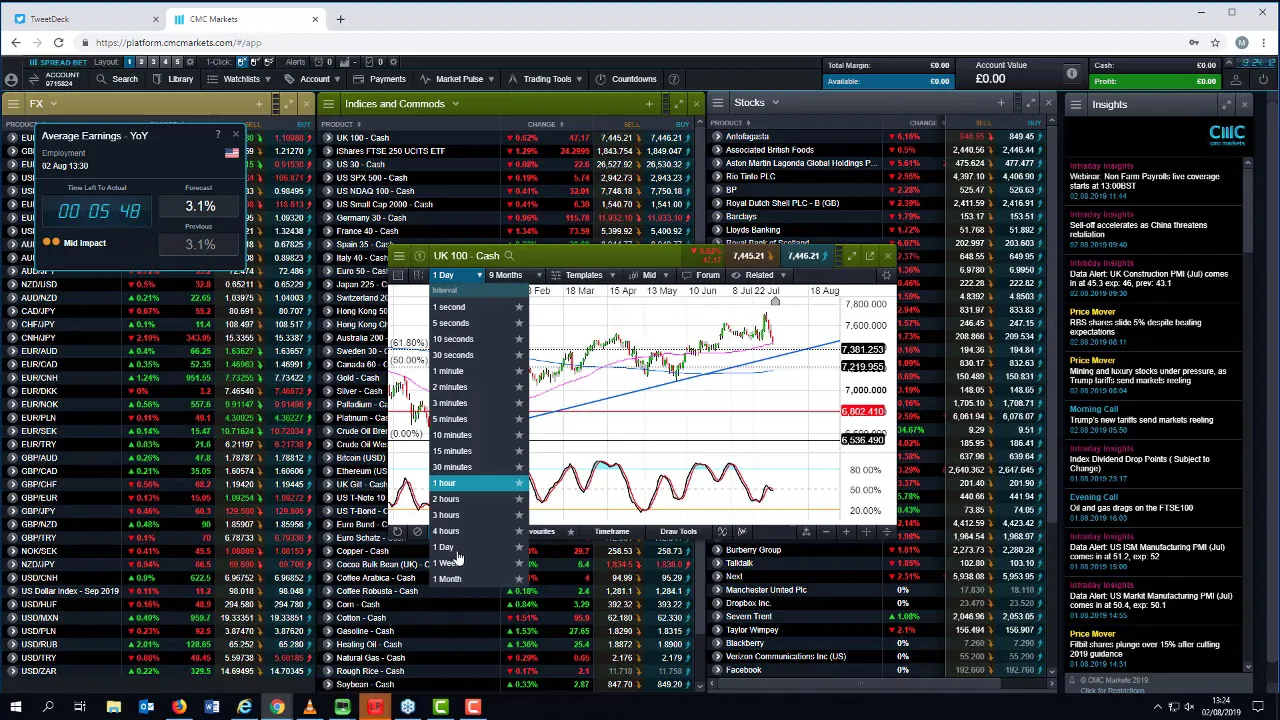Open the Countdowns tool
1280x720 pixels.
pos(625,79)
